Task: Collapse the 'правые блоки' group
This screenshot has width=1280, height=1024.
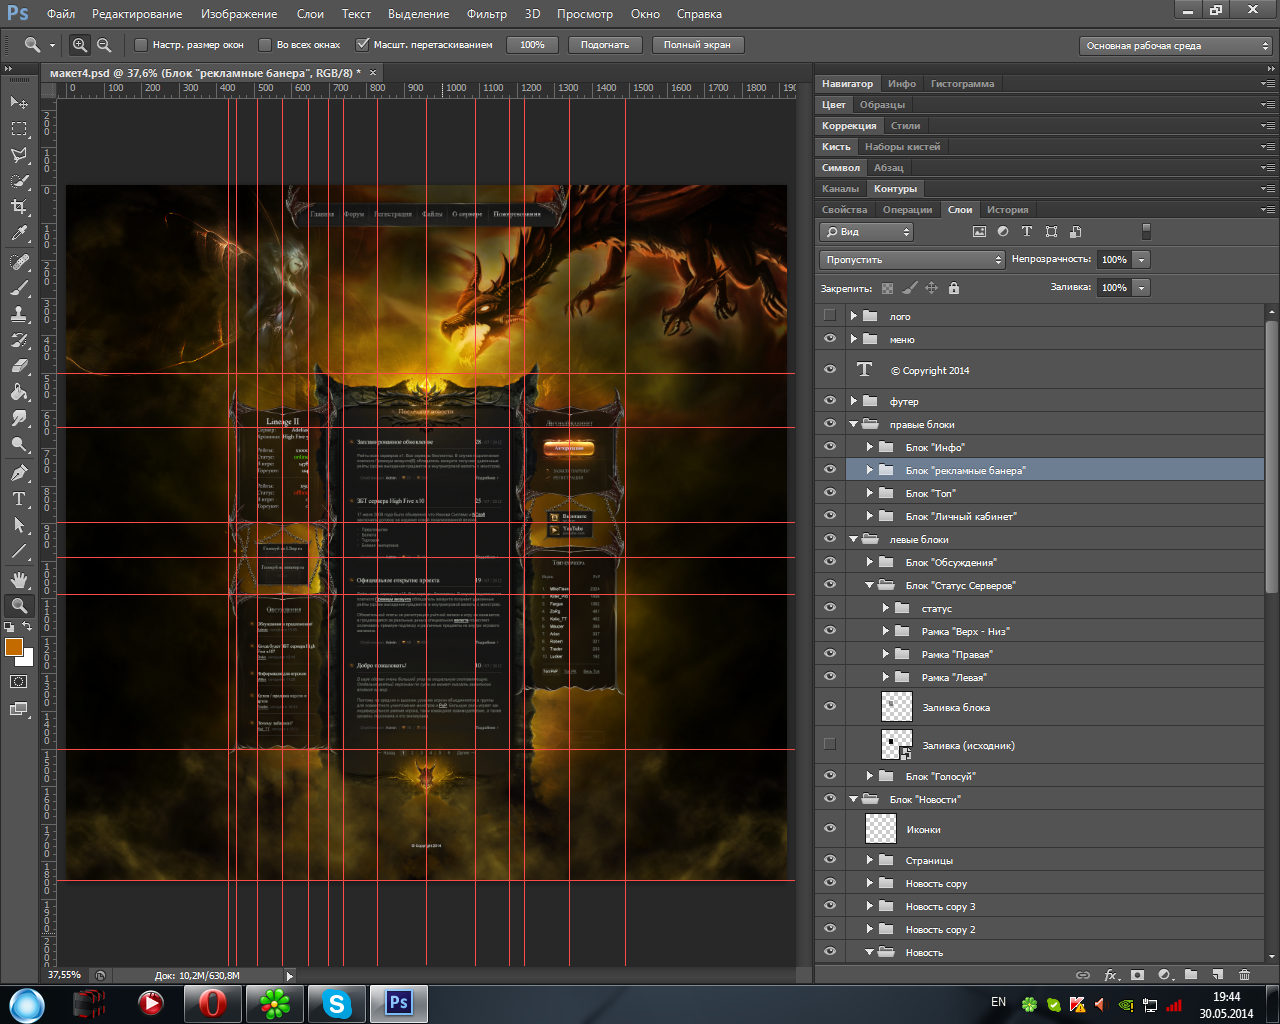Action: (x=854, y=424)
